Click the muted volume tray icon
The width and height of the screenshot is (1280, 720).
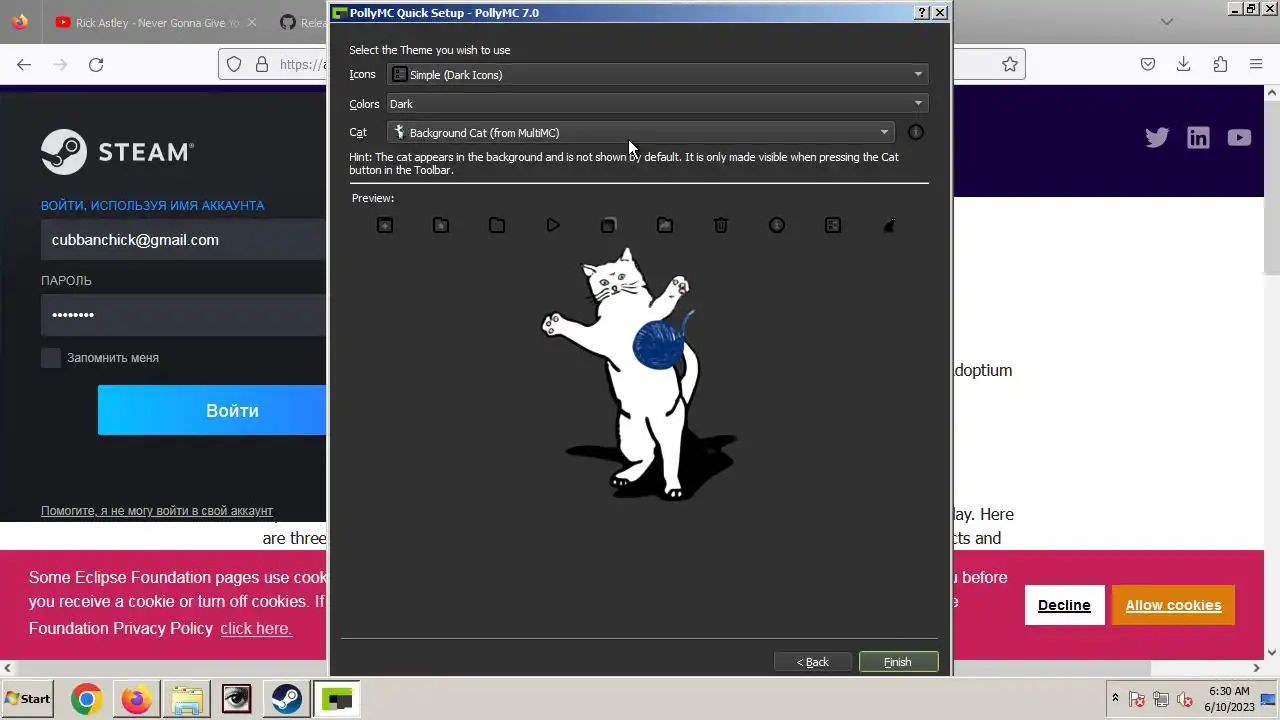1186,699
